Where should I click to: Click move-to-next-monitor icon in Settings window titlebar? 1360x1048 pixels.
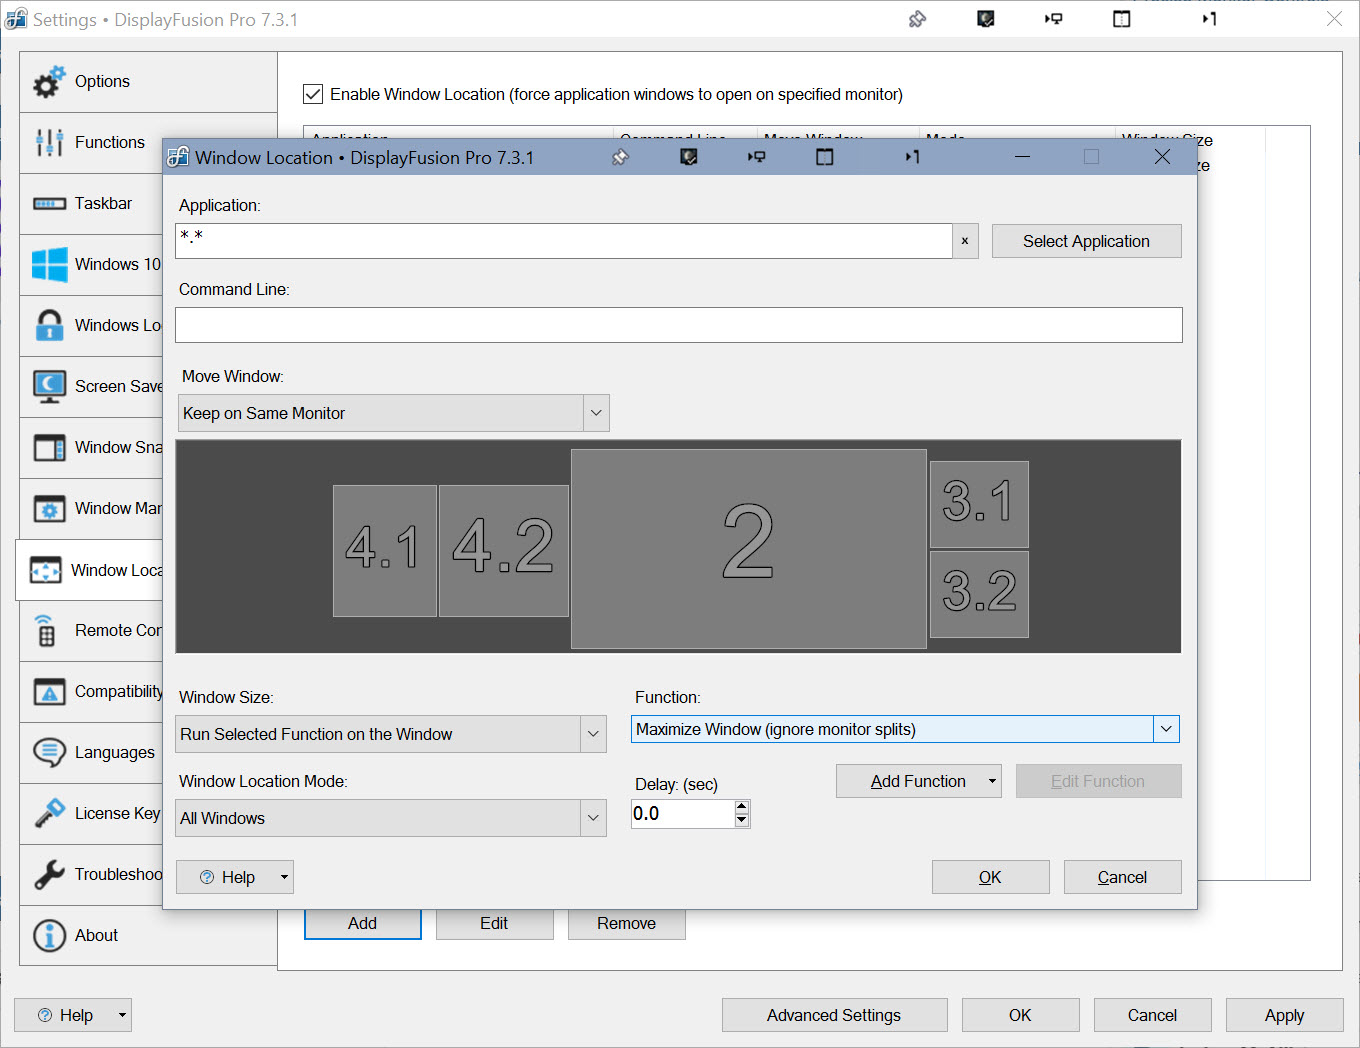point(1053,19)
